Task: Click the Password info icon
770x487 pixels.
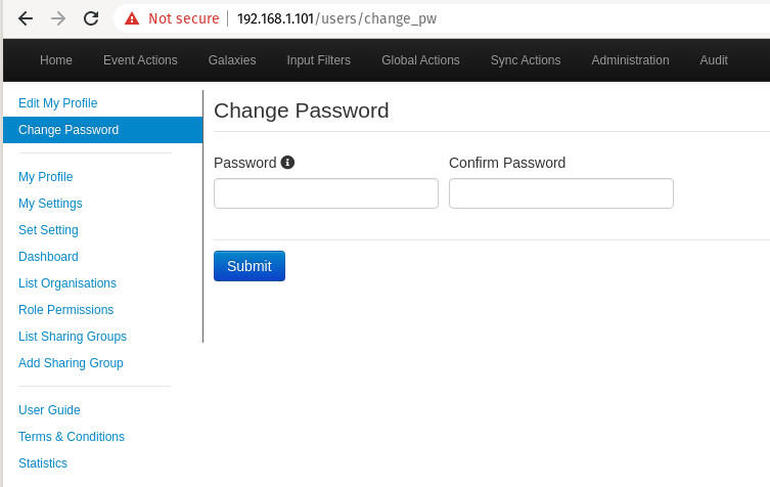Action: click(x=288, y=162)
